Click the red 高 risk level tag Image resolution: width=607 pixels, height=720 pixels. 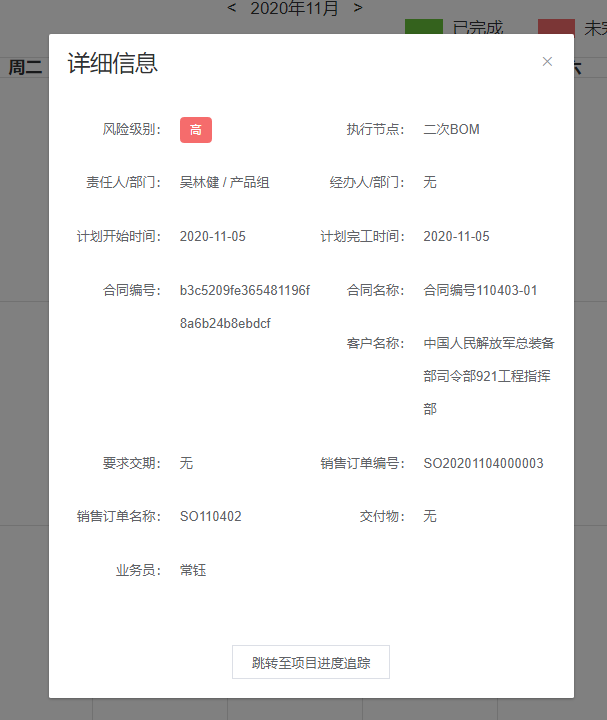[196, 130]
